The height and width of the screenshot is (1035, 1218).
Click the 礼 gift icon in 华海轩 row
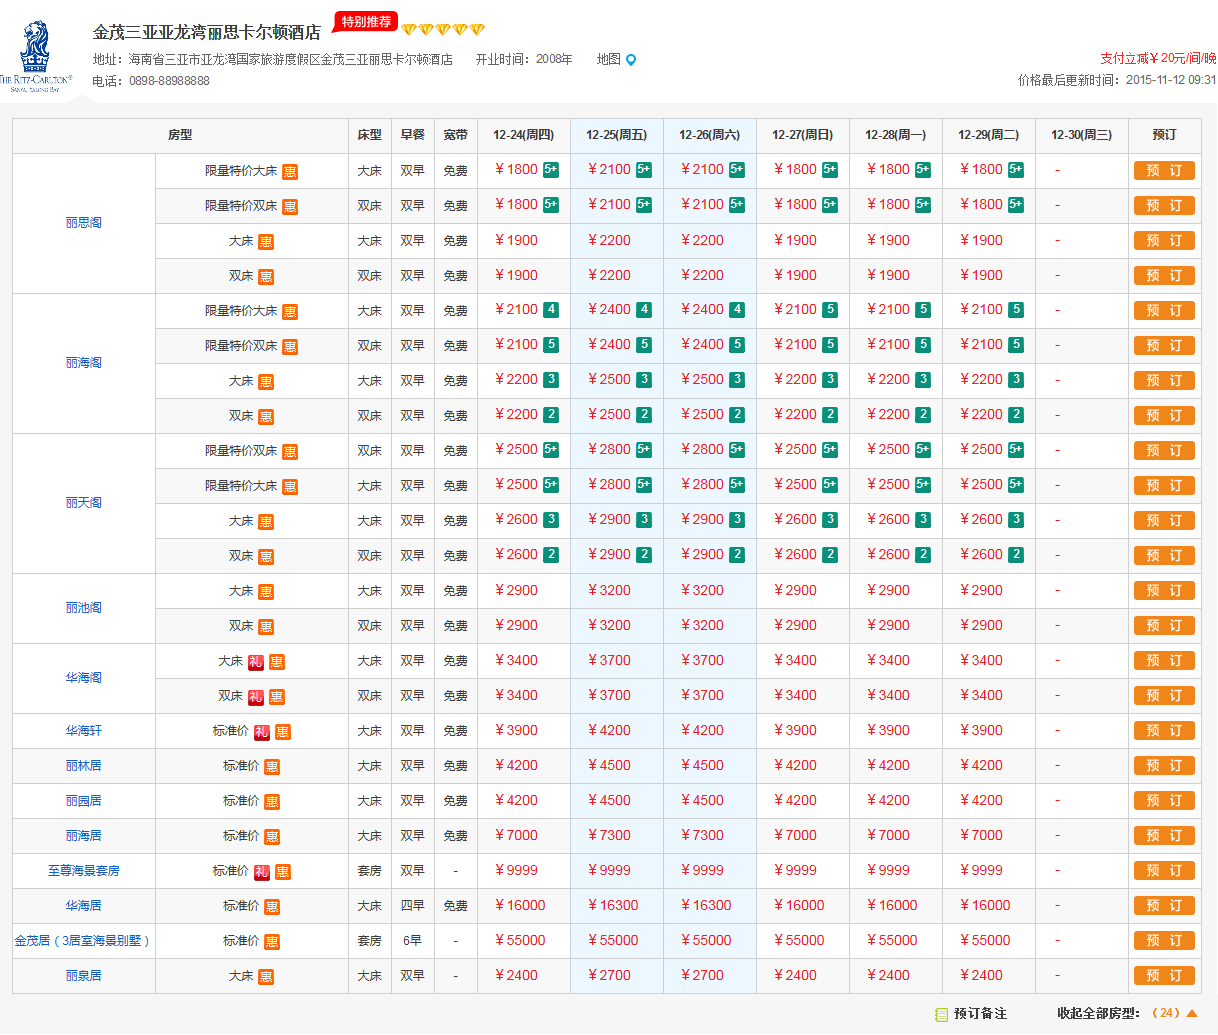click(261, 732)
